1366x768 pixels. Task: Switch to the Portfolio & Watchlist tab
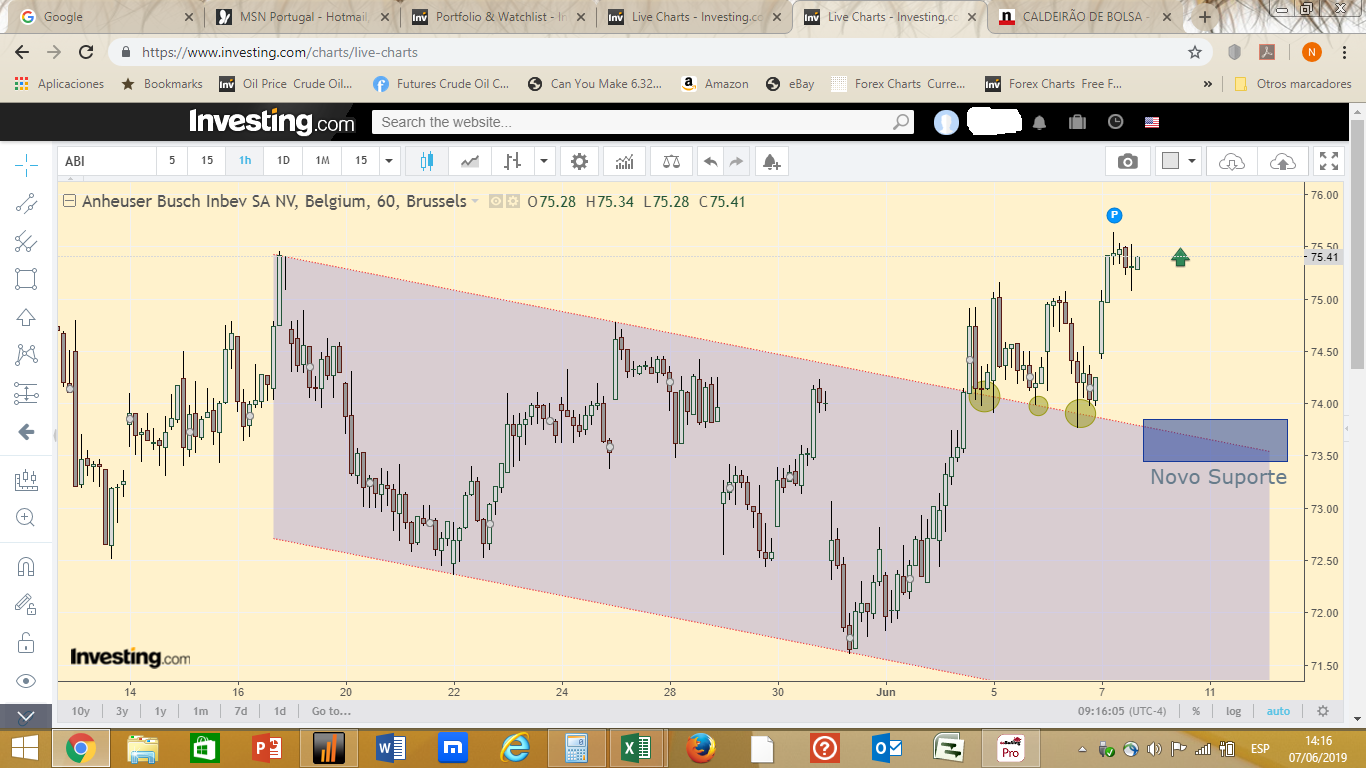pos(500,17)
